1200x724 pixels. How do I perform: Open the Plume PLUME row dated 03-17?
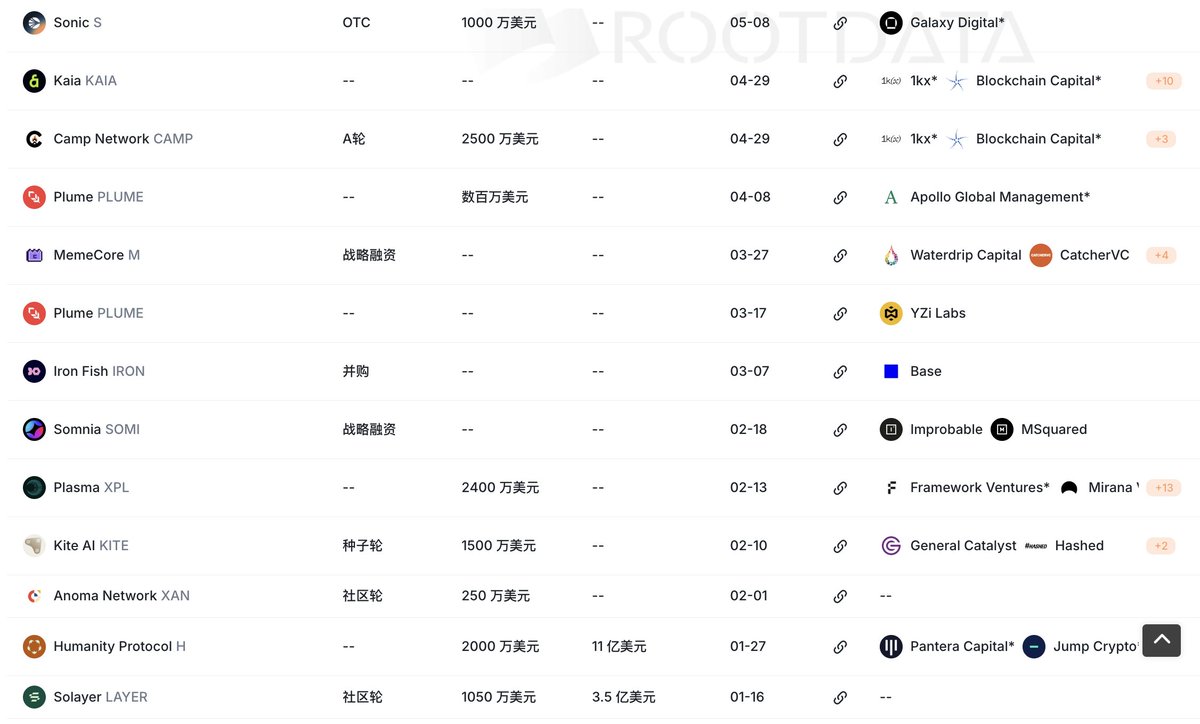(x=98, y=313)
